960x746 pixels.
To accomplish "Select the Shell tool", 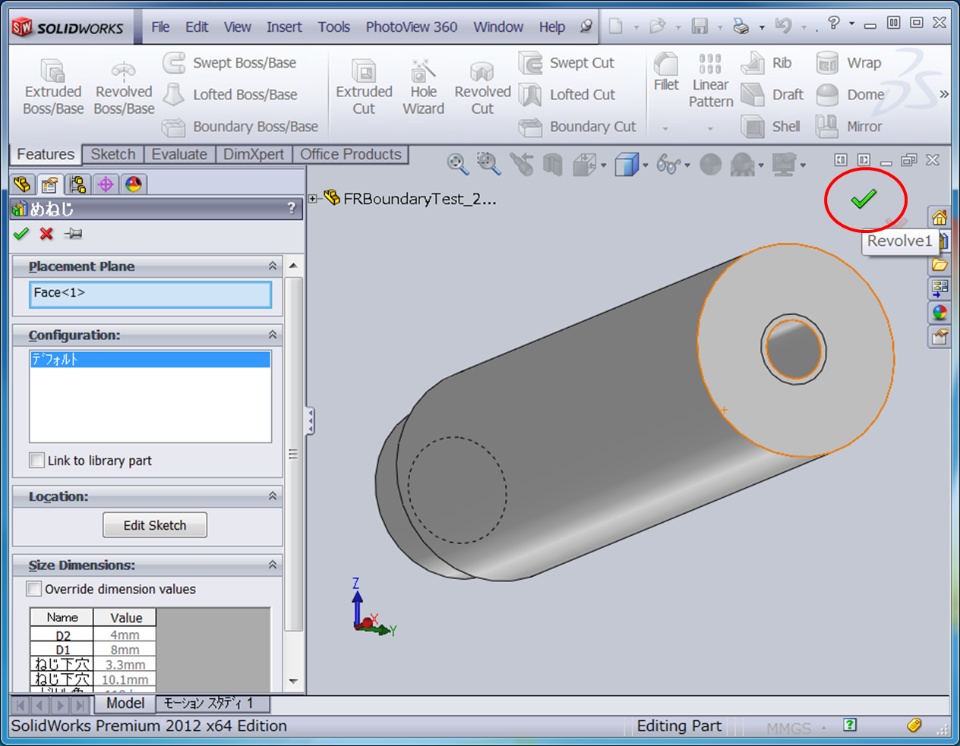I will coord(770,126).
